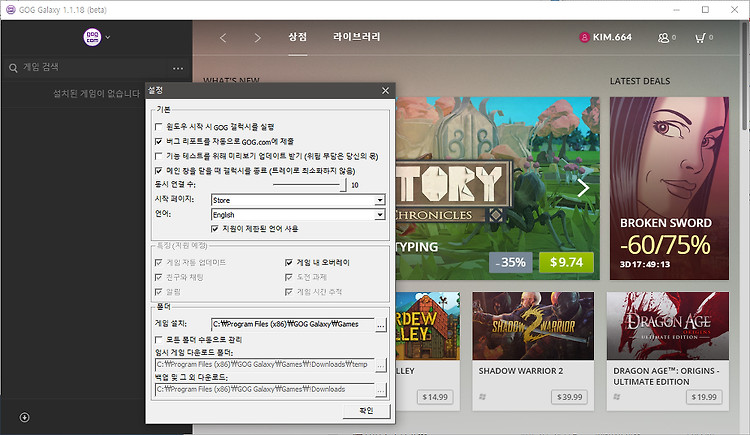
Task: Click the $14.99 Stardew Valley price
Action: tap(435, 397)
